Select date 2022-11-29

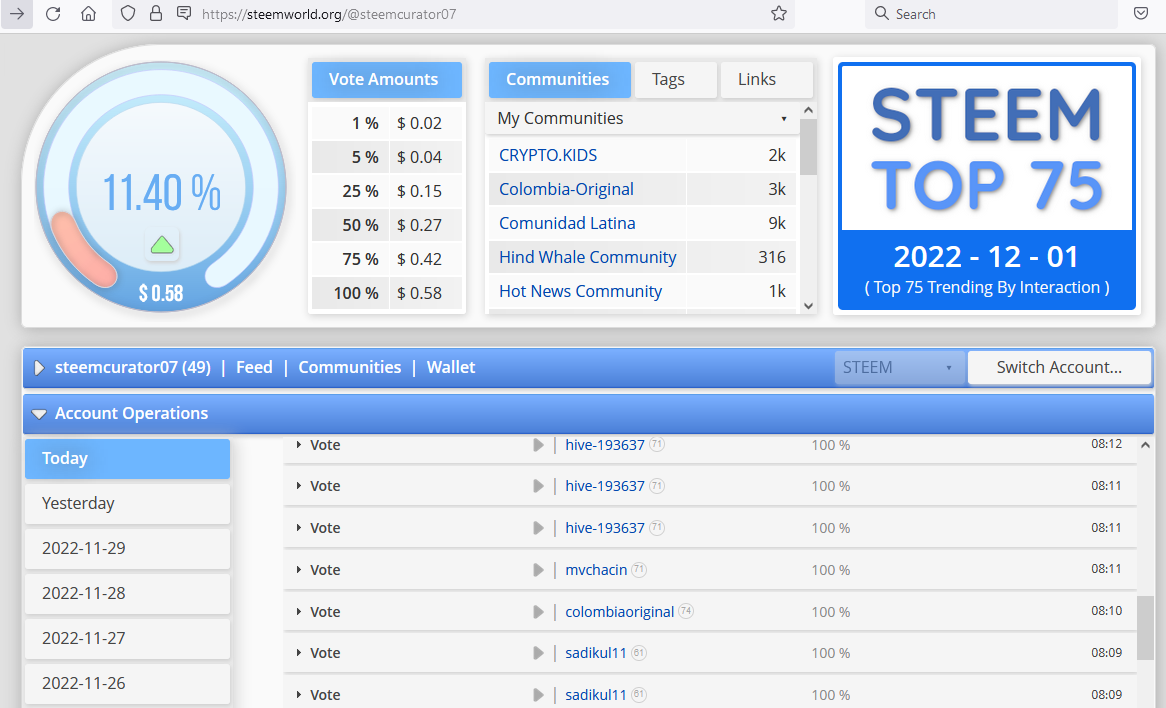click(x=127, y=549)
